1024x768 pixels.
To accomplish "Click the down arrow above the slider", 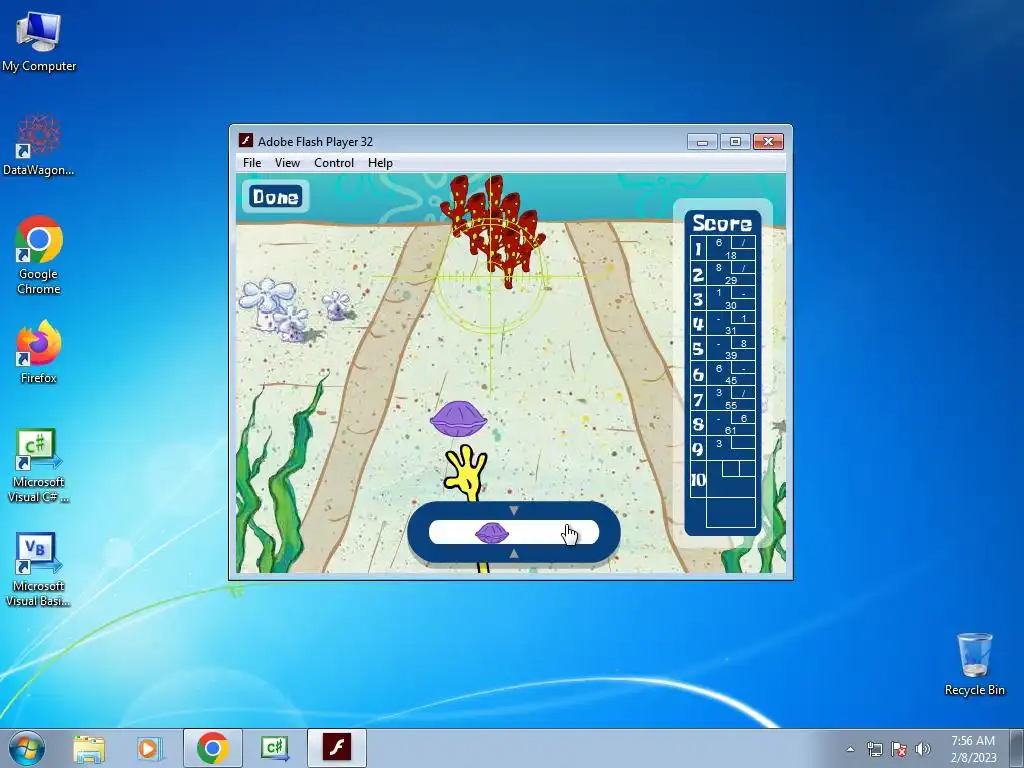I will pyautogui.click(x=513, y=510).
